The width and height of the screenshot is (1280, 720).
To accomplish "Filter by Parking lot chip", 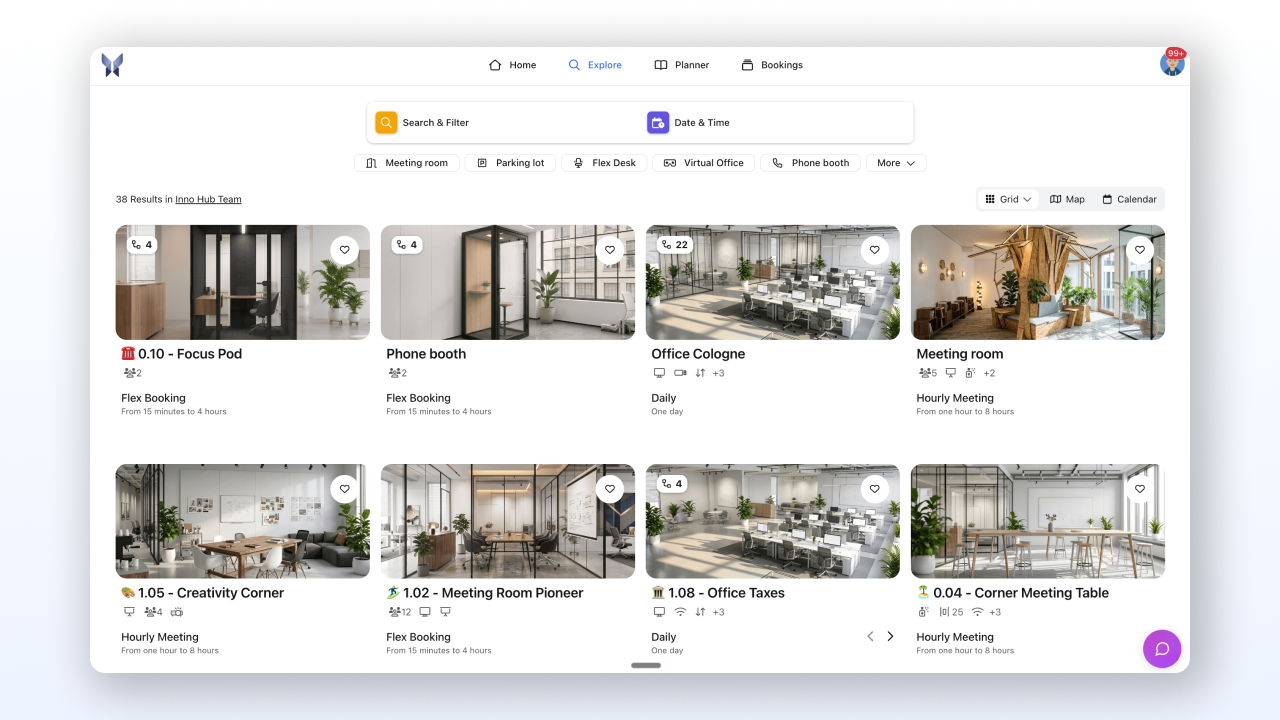I will (x=510, y=163).
